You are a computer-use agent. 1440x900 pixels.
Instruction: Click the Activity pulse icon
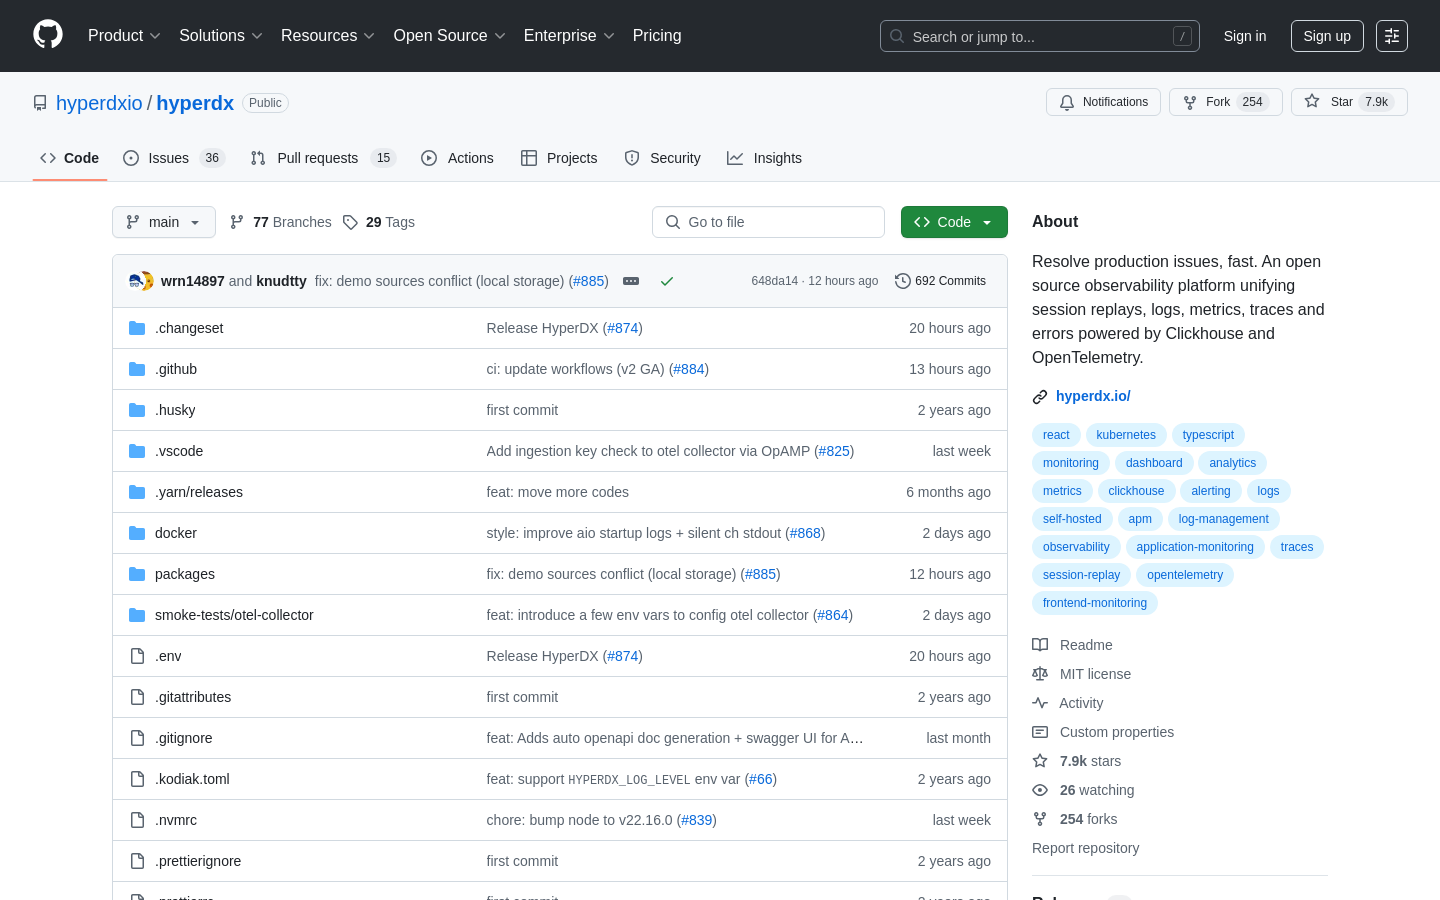click(1040, 703)
